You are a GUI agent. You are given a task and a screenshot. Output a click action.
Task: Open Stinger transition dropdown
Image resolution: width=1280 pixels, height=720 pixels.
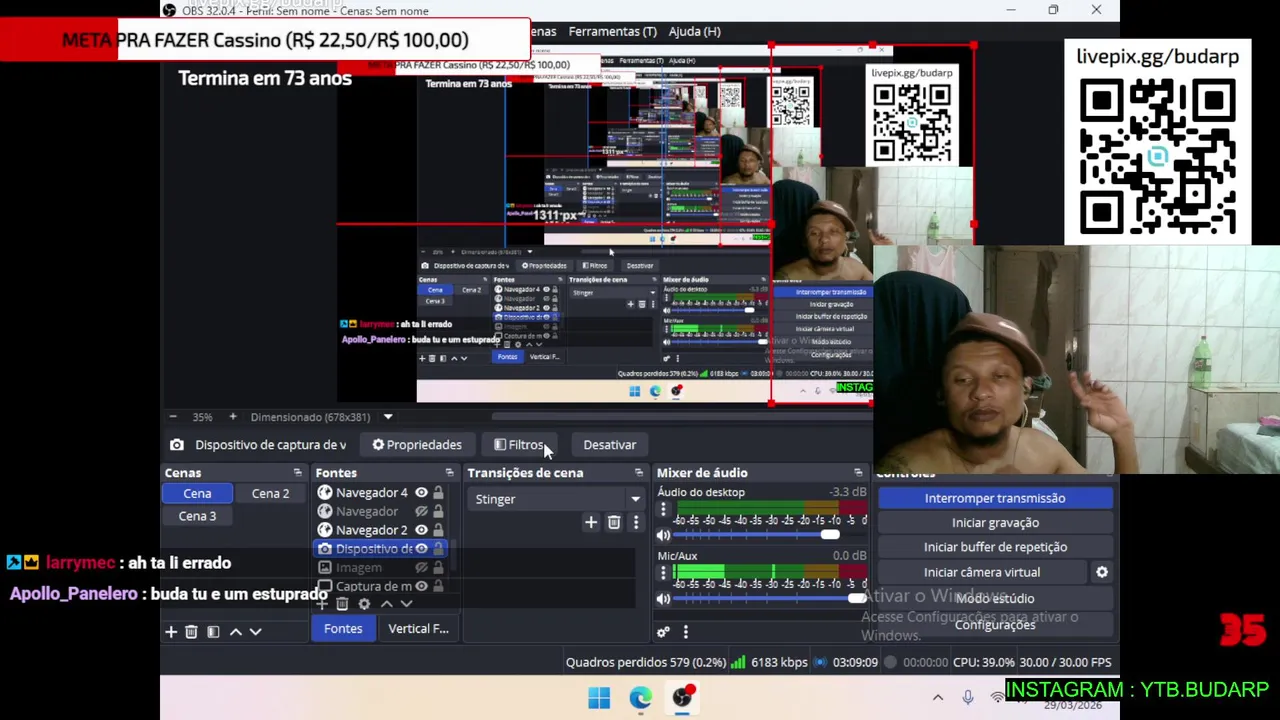[x=558, y=499]
